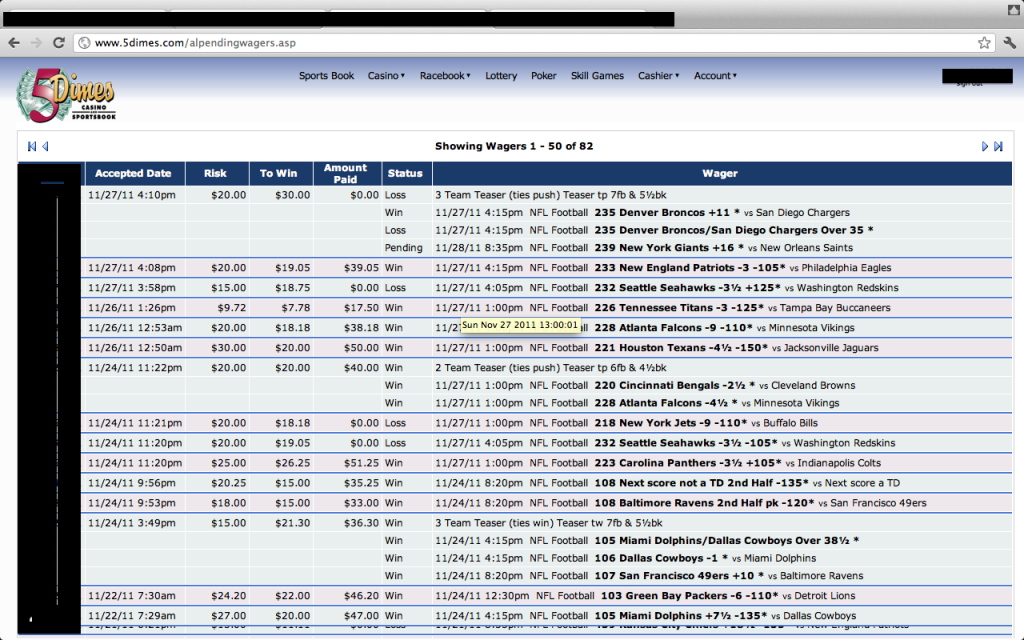This screenshot has height=640, width=1024.
Task: Select Carolina Panthers -3½ +105 wager
Action: tap(658, 463)
